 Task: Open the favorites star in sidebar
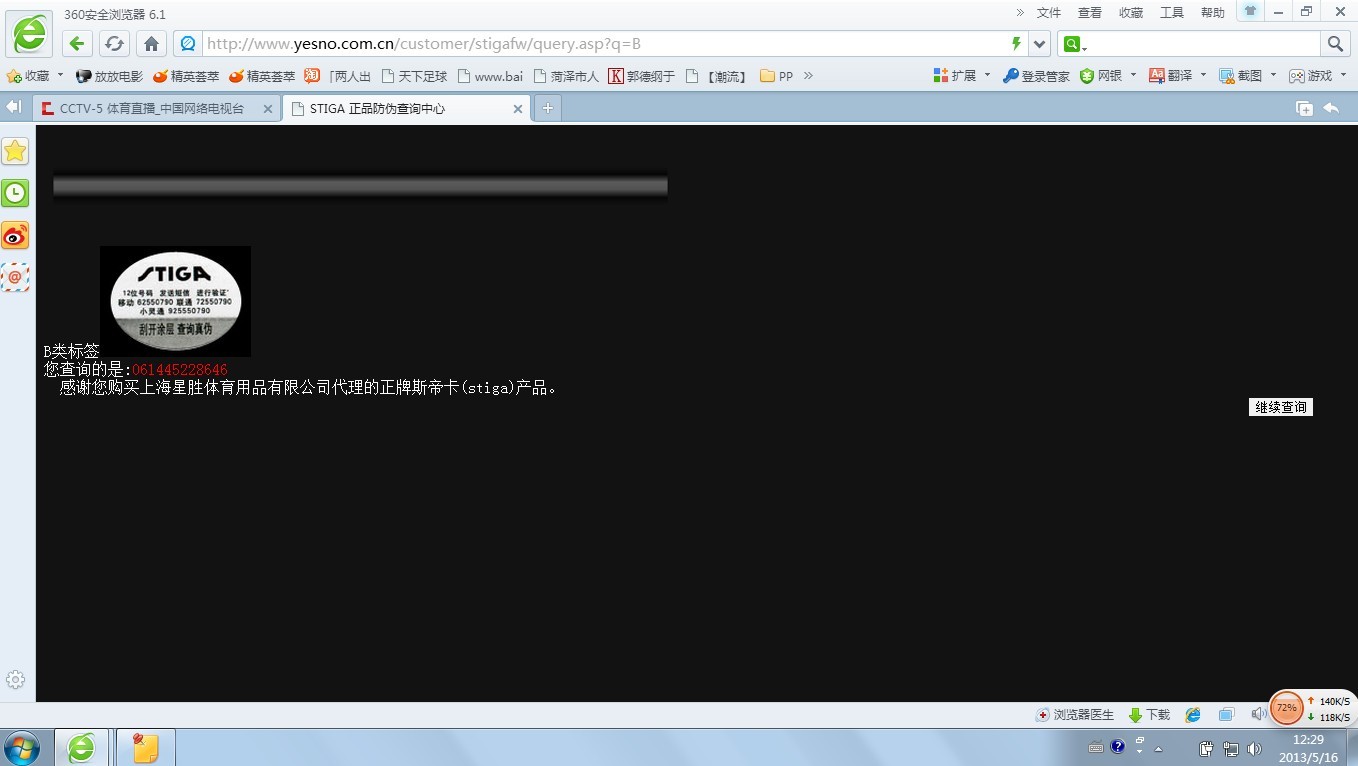(x=15, y=151)
